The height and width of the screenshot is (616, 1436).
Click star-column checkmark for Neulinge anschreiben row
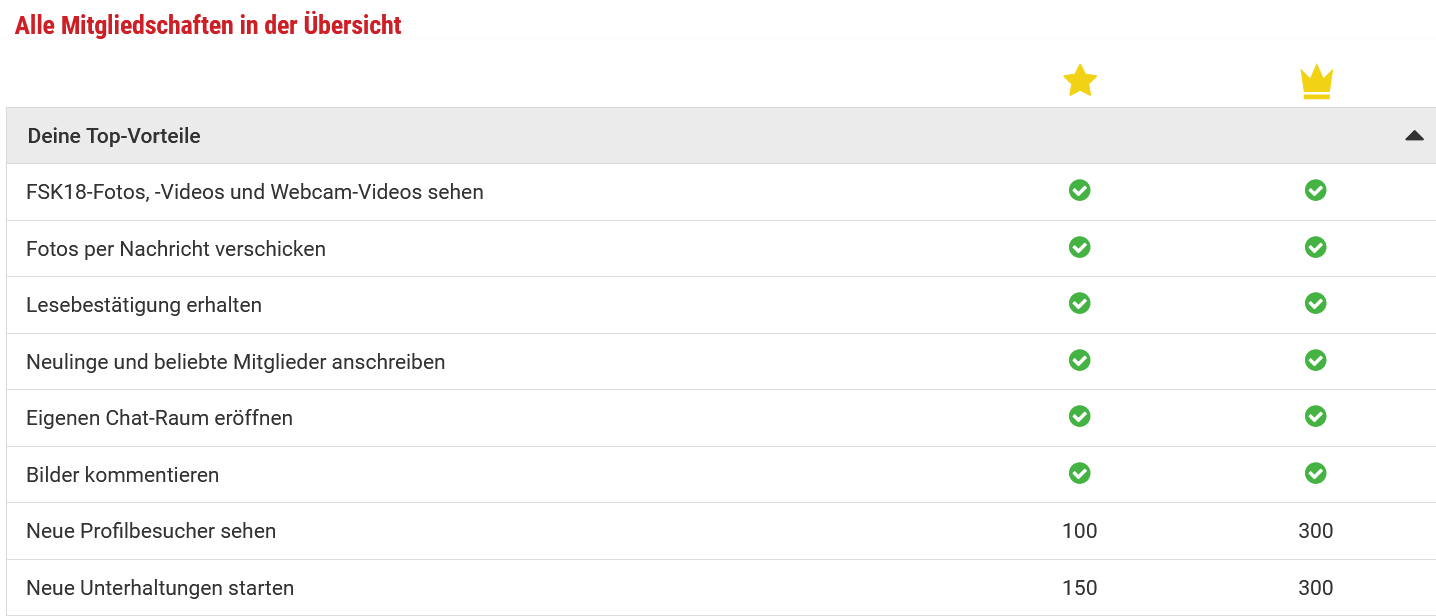click(1080, 360)
